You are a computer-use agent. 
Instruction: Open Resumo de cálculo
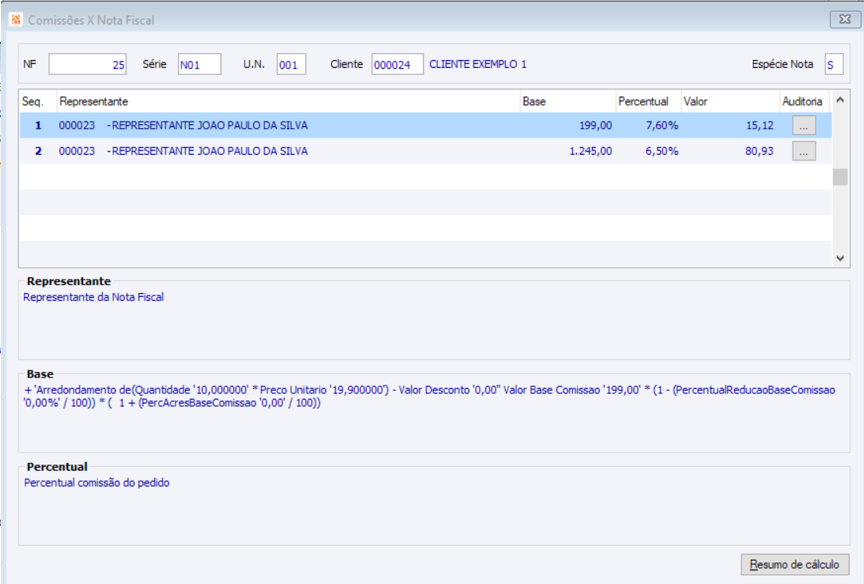795,565
